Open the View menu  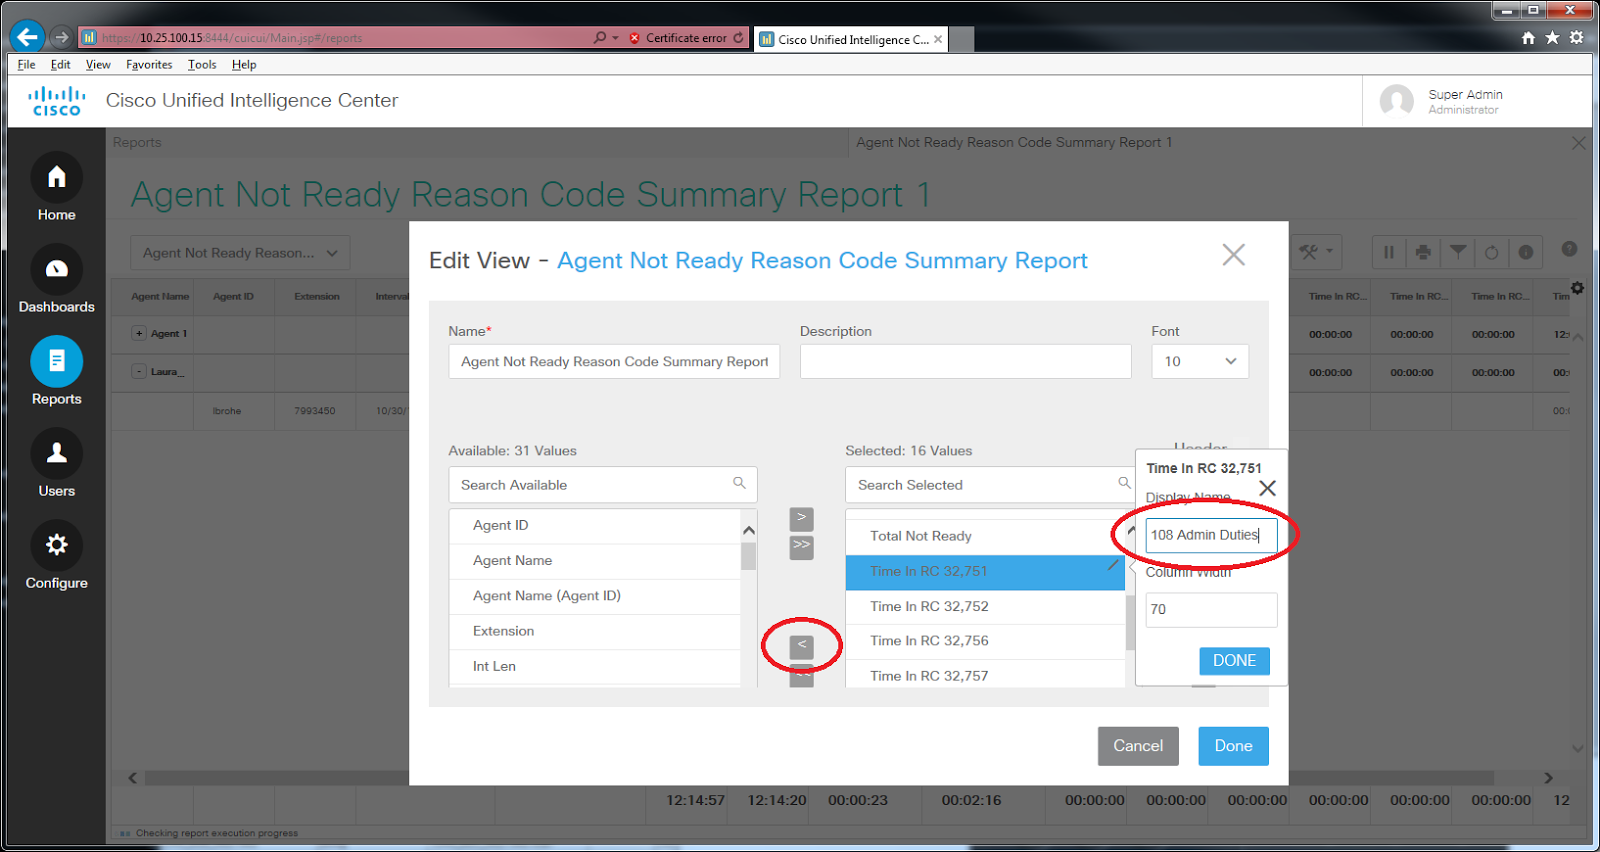point(98,64)
